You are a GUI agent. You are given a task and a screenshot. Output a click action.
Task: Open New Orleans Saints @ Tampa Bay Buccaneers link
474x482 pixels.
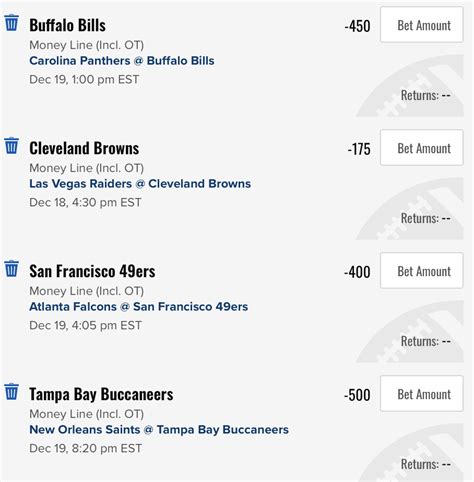(x=159, y=430)
